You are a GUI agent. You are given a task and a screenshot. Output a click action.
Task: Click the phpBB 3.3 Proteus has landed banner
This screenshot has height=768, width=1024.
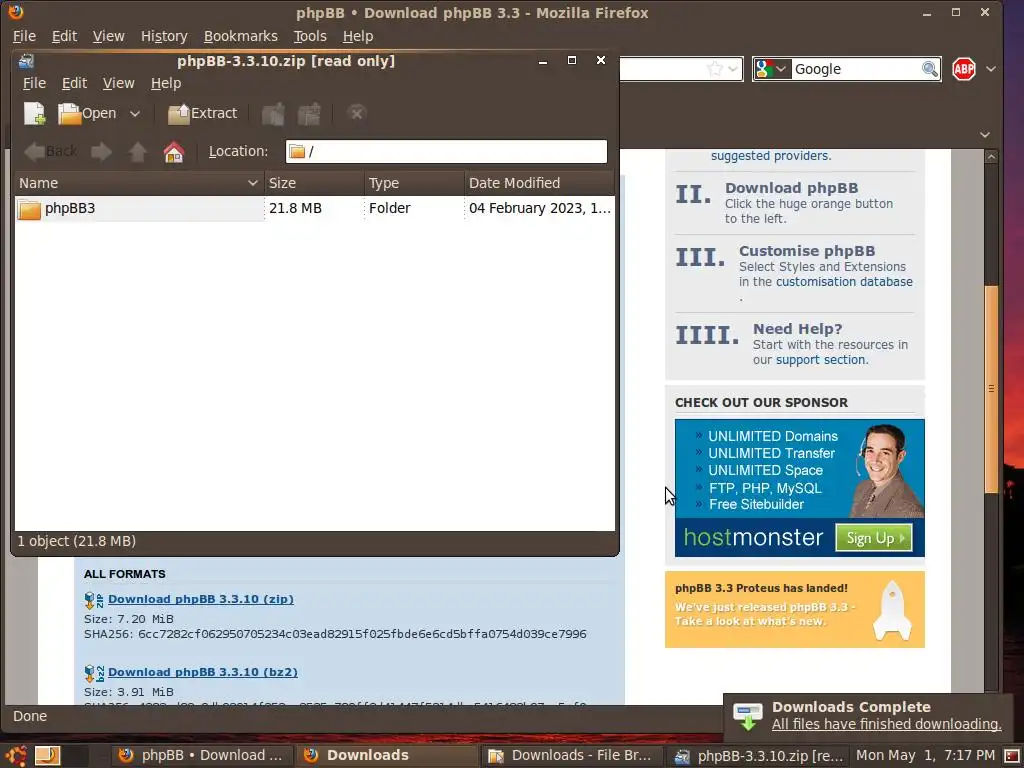pyautogui.click(x=794, y=609)
